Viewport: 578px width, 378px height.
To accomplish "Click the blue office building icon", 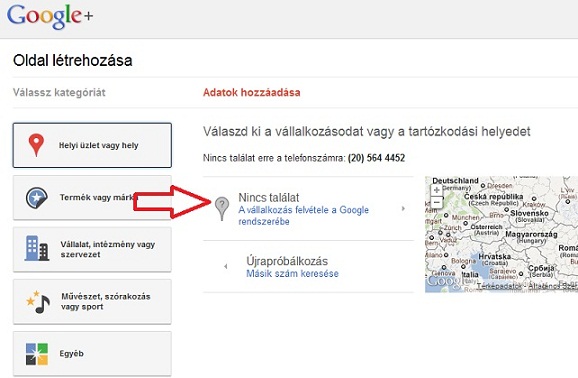I will click(x=36, y=248).
